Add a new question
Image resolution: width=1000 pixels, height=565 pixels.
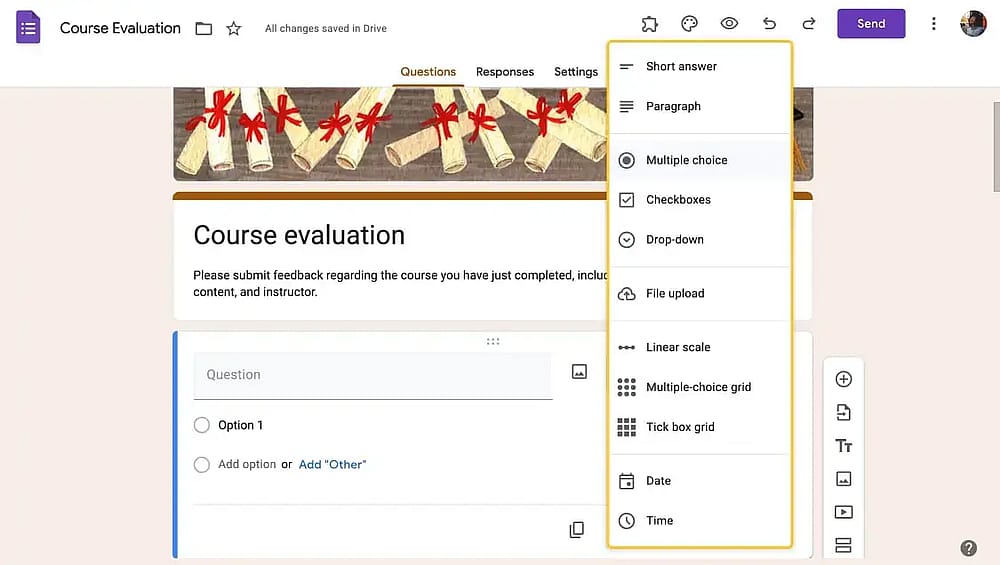(x=844, y=379)
